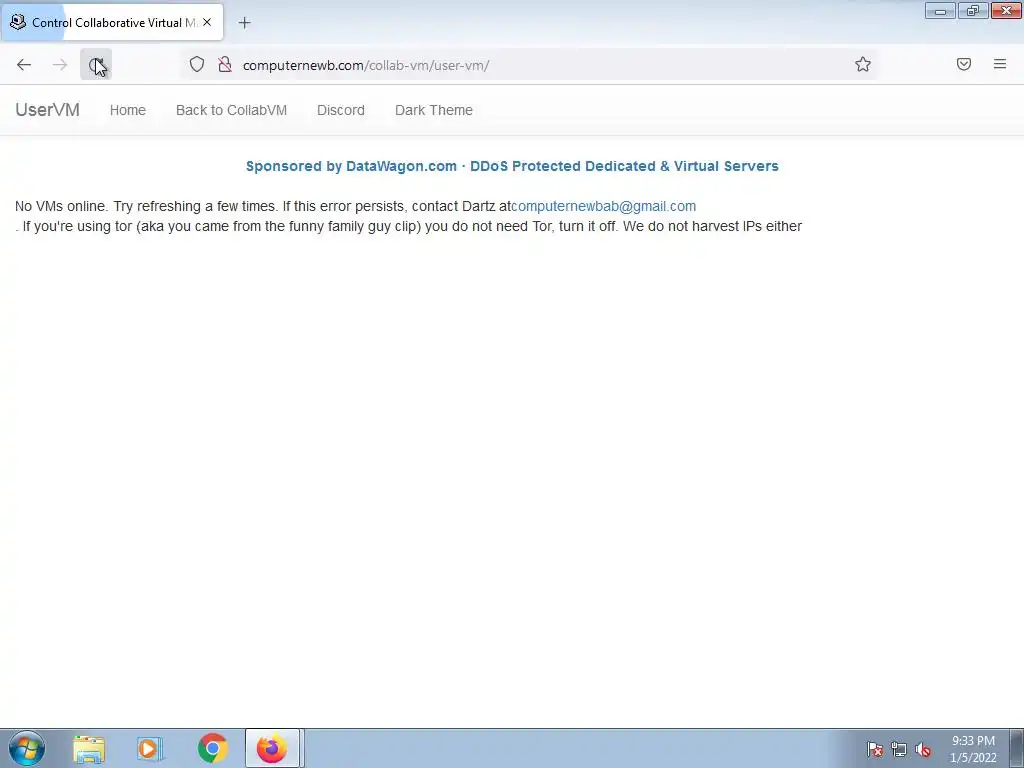This screenshot has height=768, width=1024.
Task: Switch to Dark Theme
Action: click(x=434, y=110)
